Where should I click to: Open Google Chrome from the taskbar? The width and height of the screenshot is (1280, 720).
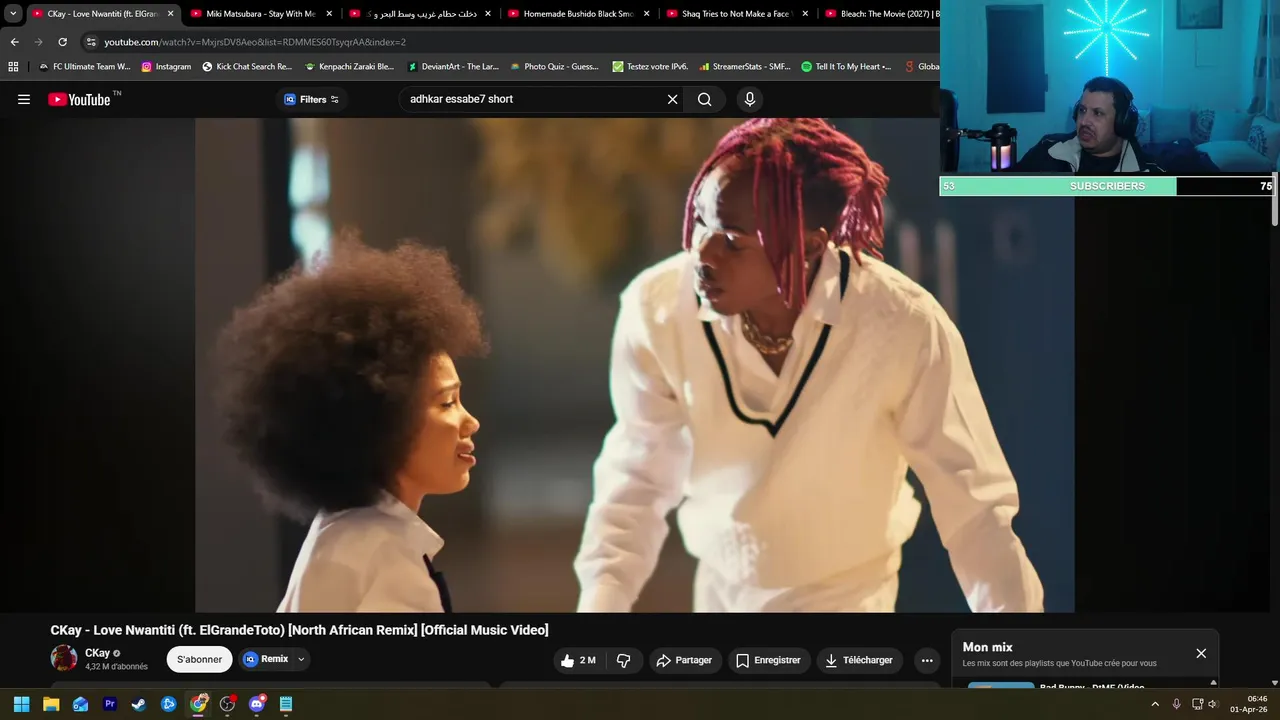[199, 704]
